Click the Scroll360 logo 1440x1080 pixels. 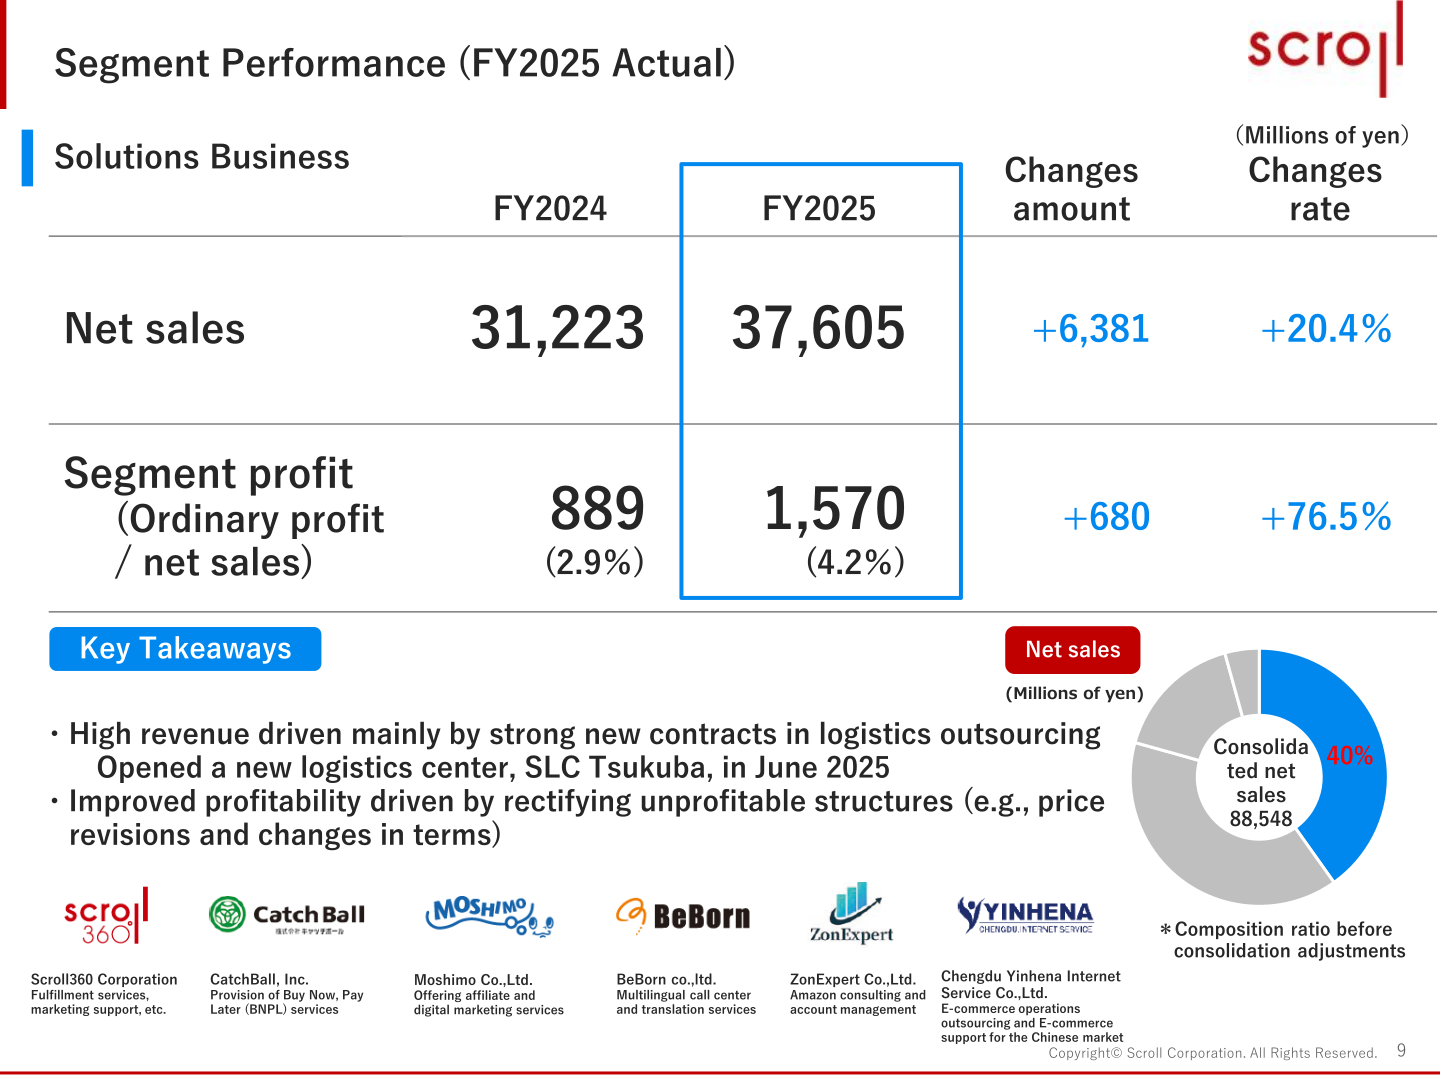106,916
